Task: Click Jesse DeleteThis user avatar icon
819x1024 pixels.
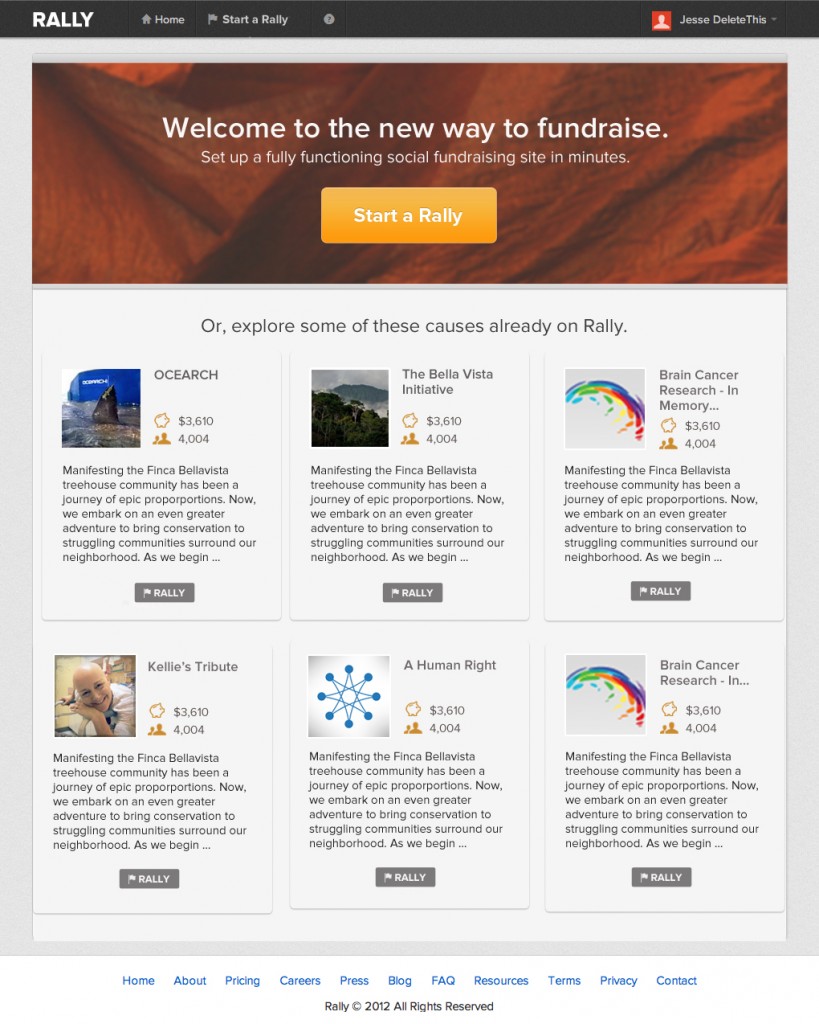Action: [661, 20]
